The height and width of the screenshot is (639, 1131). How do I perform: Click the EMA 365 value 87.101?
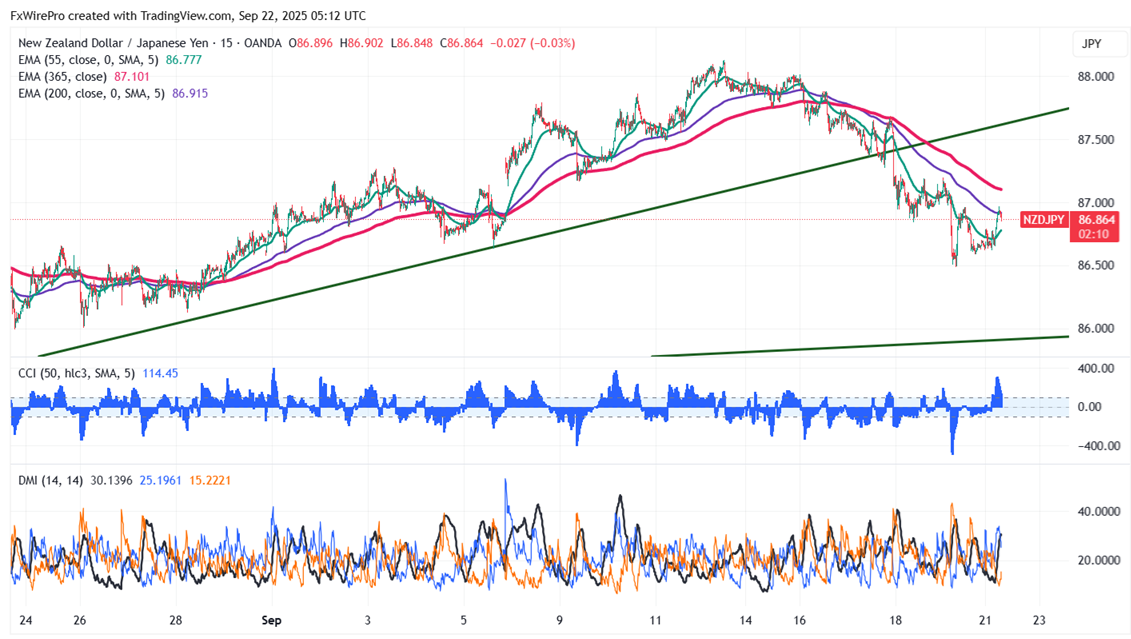click(132, 76)
